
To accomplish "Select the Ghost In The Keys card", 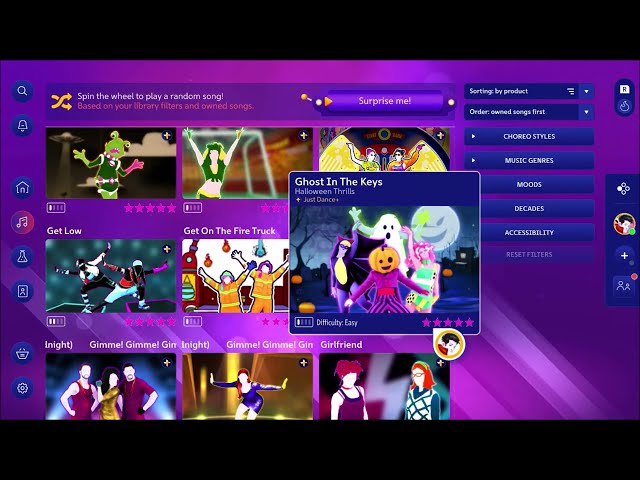I will pos(384,253).
